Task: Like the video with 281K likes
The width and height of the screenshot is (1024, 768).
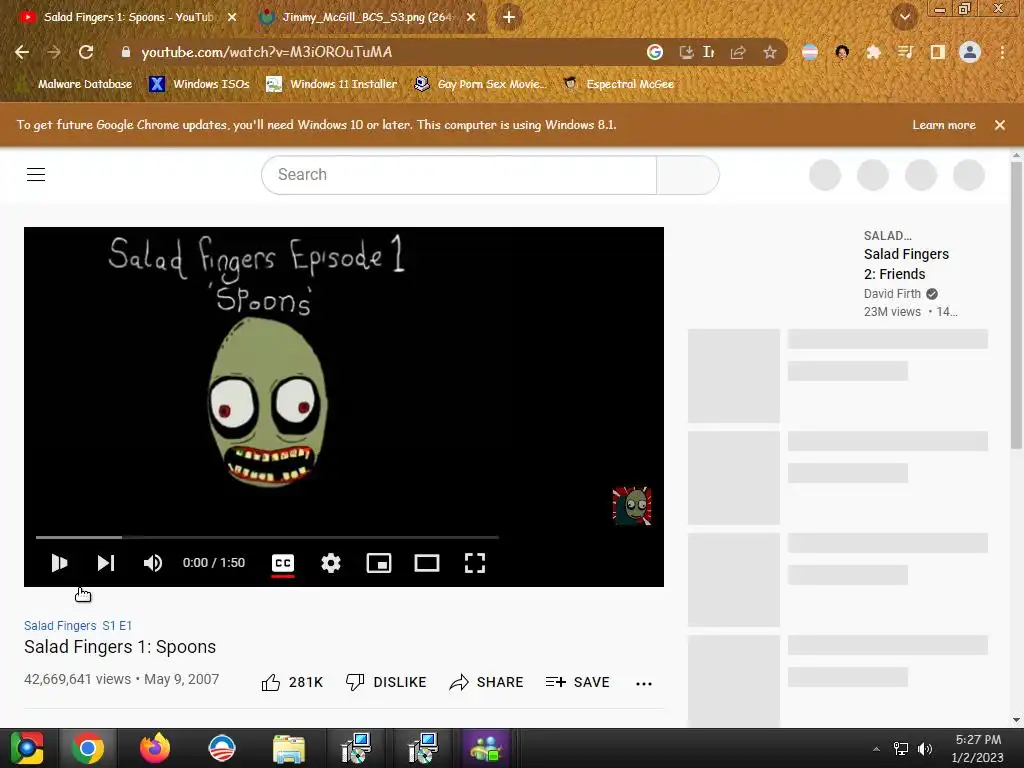Action: [292, 682]
